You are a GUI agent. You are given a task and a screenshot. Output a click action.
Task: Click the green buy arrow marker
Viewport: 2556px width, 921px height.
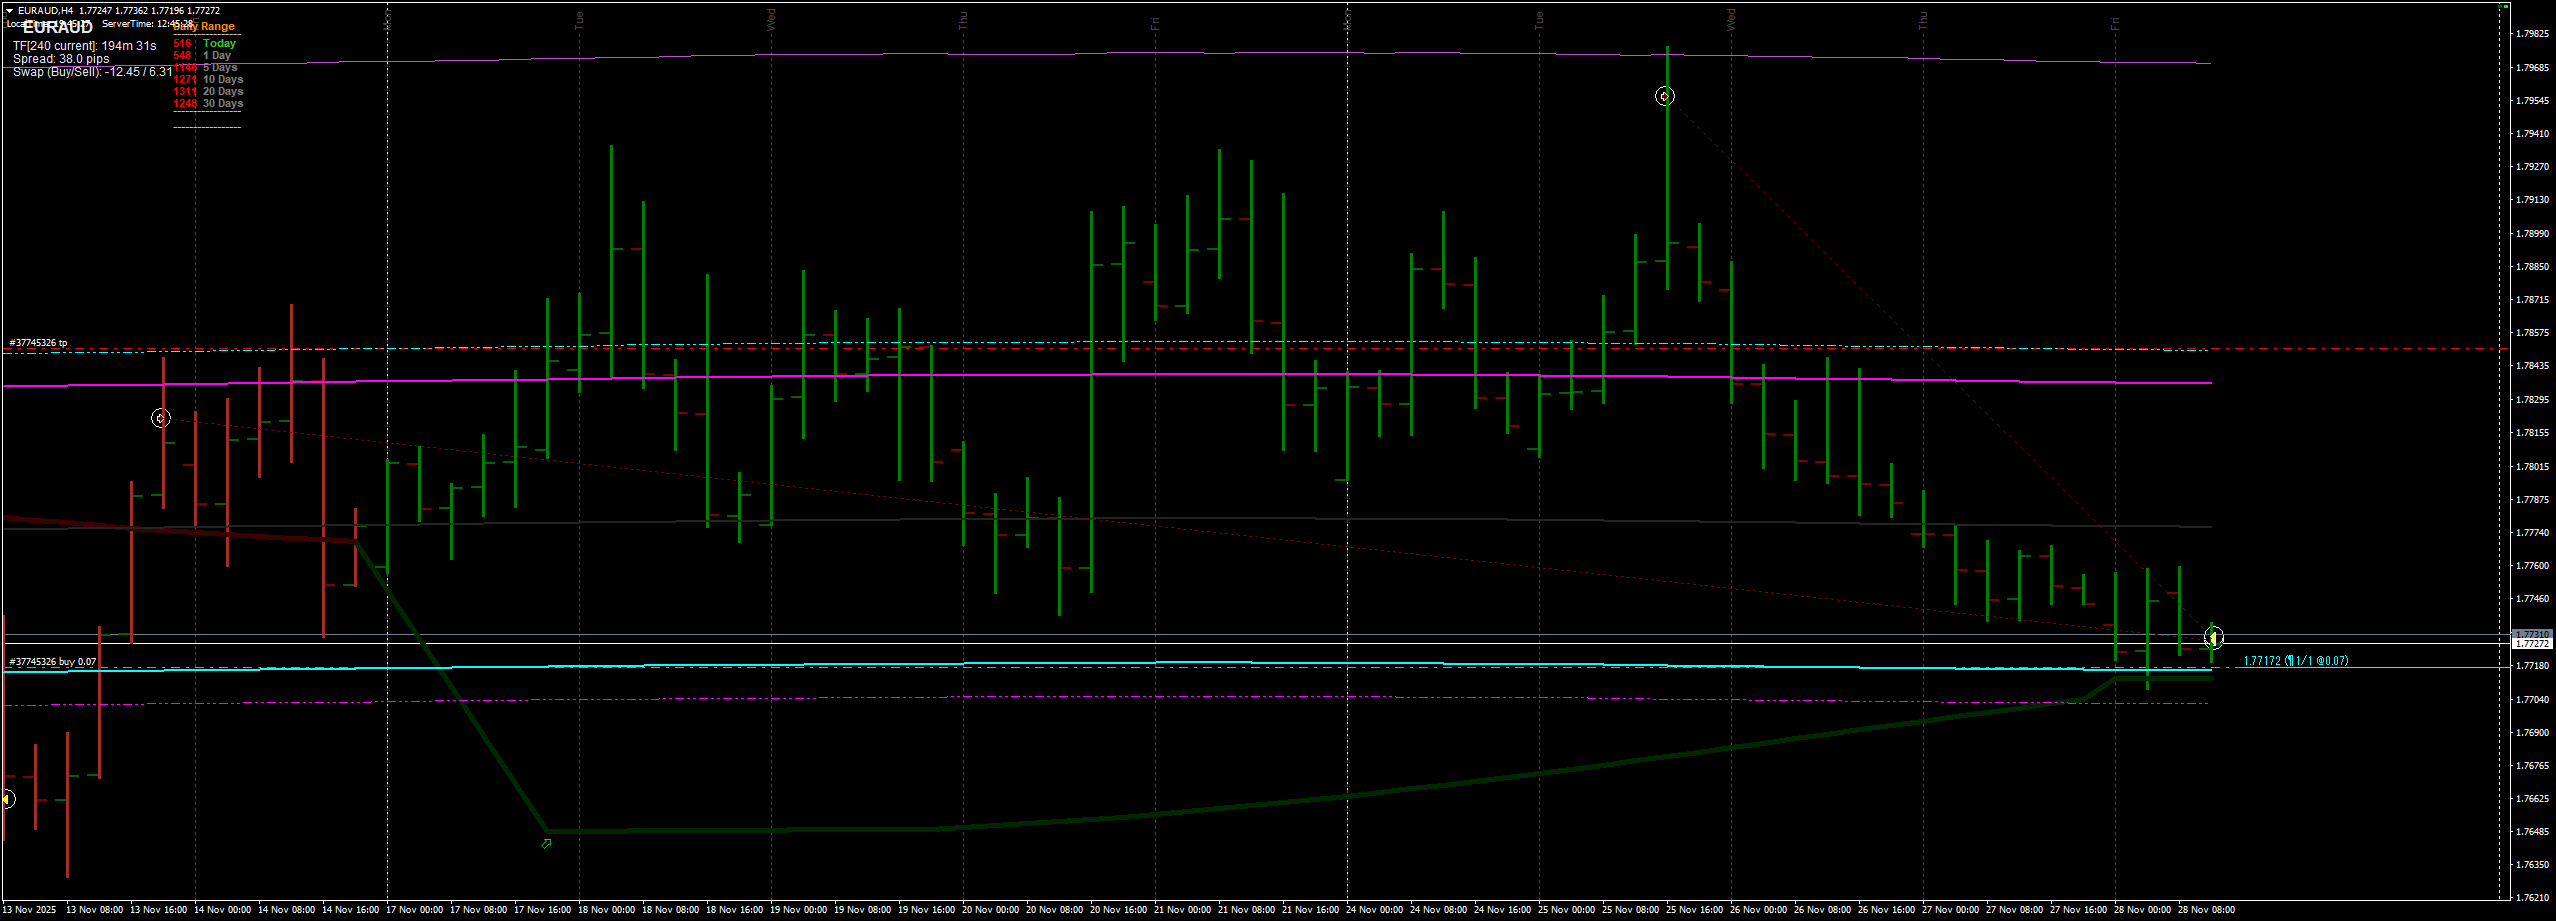click(x=546, y=844)
